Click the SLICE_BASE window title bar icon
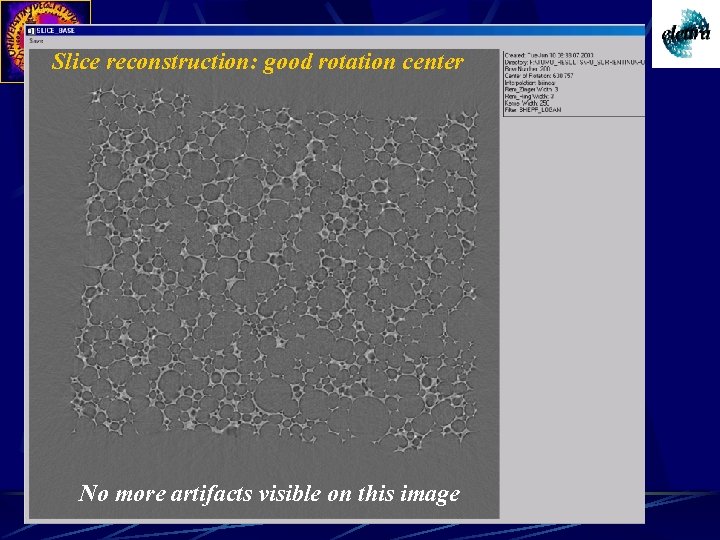720x540 pixels. [31, 31]
